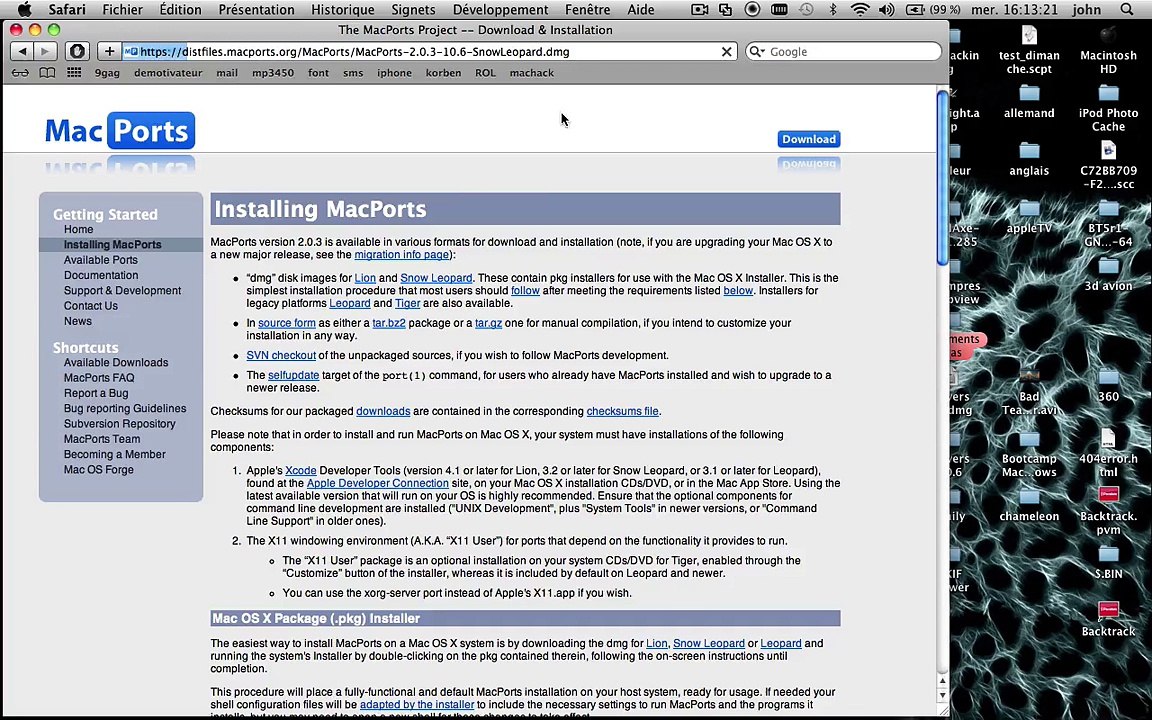Show all bookmarks book icon

(x=47, y=73)
